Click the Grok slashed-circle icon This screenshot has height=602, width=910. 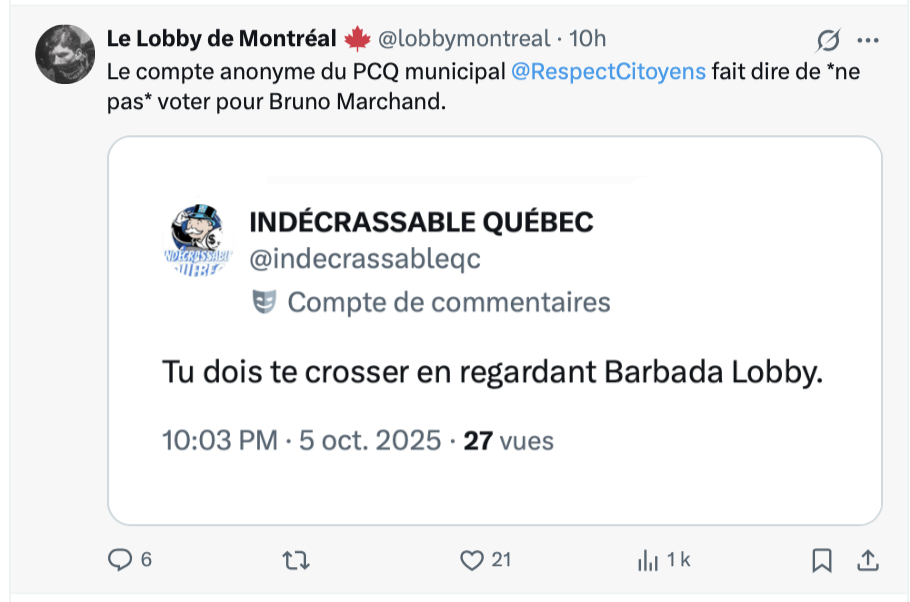point(827,40)
